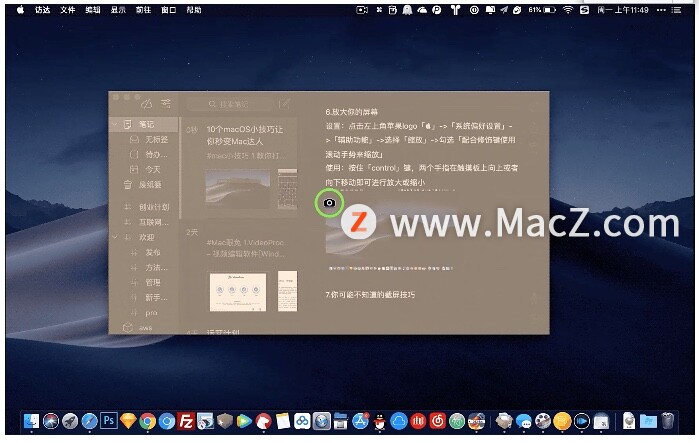Image resolution: width=699 pixels, height=443 pixels.
Task: Open NetEase Music red icon in Dock
Action: [x=437, y=421]
